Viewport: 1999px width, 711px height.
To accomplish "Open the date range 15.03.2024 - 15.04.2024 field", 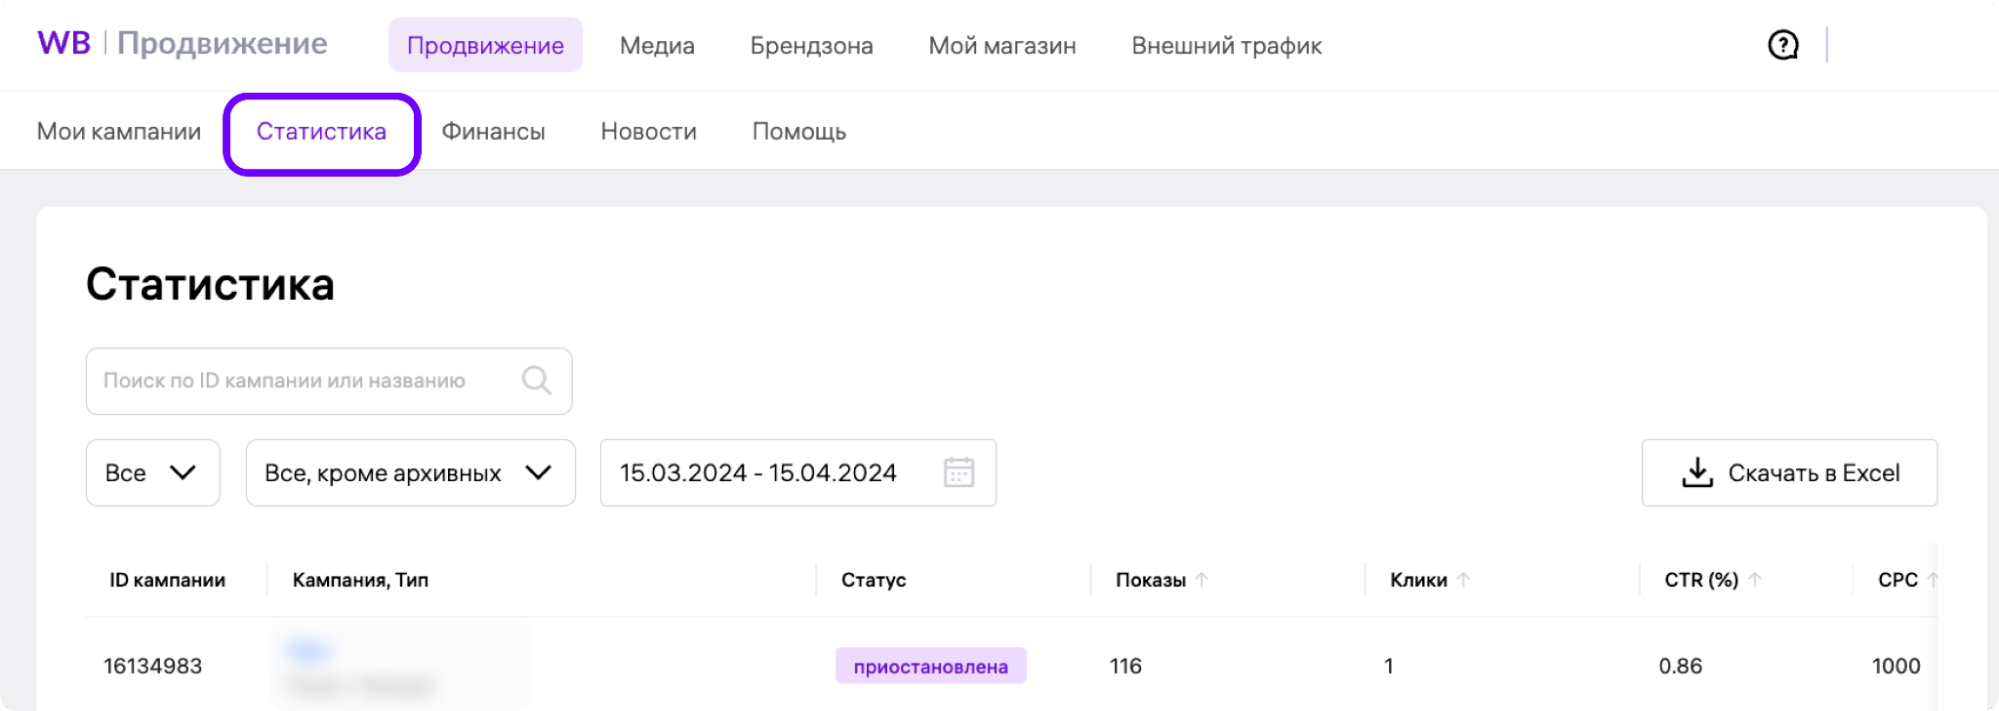I will (x=758, y=473).
